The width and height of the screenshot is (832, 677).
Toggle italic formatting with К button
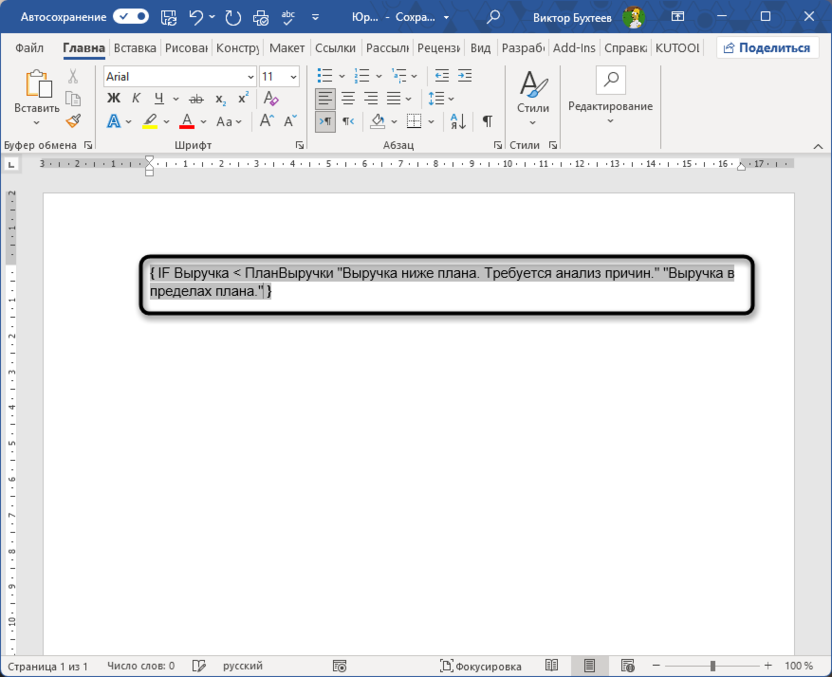136,98
